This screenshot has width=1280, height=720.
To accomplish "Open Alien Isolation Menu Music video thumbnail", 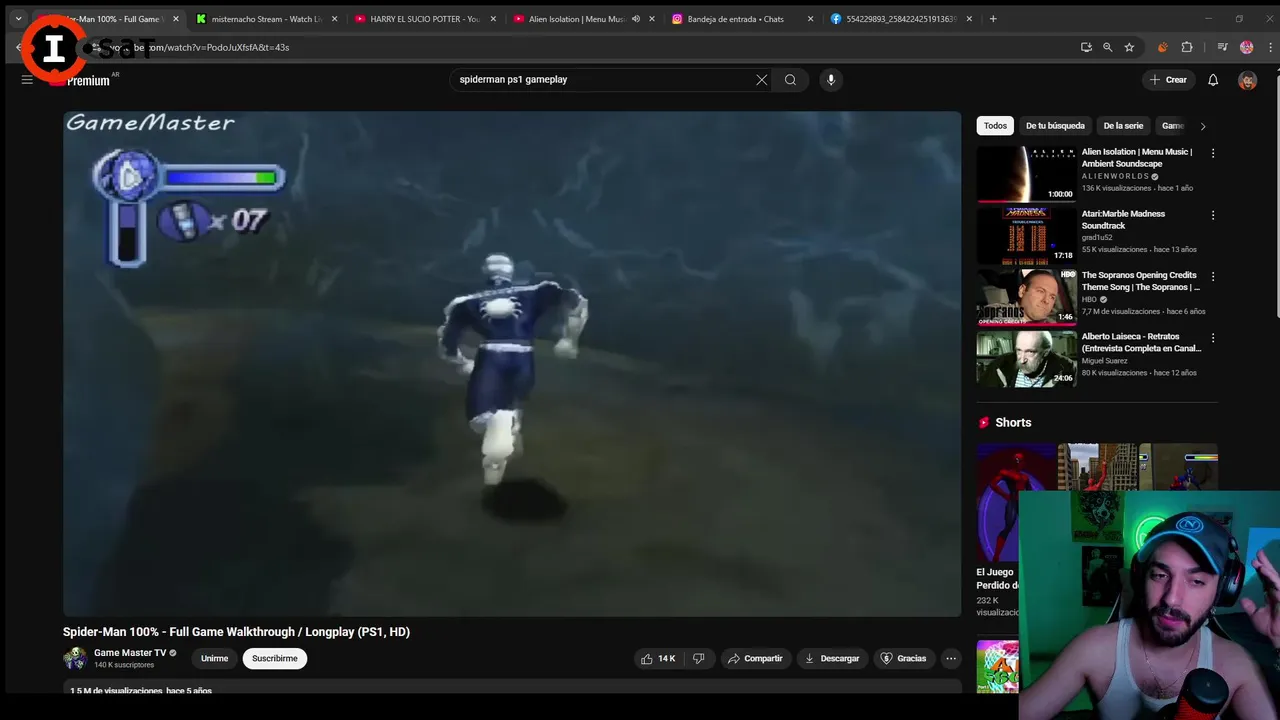I will [1026, 174].
